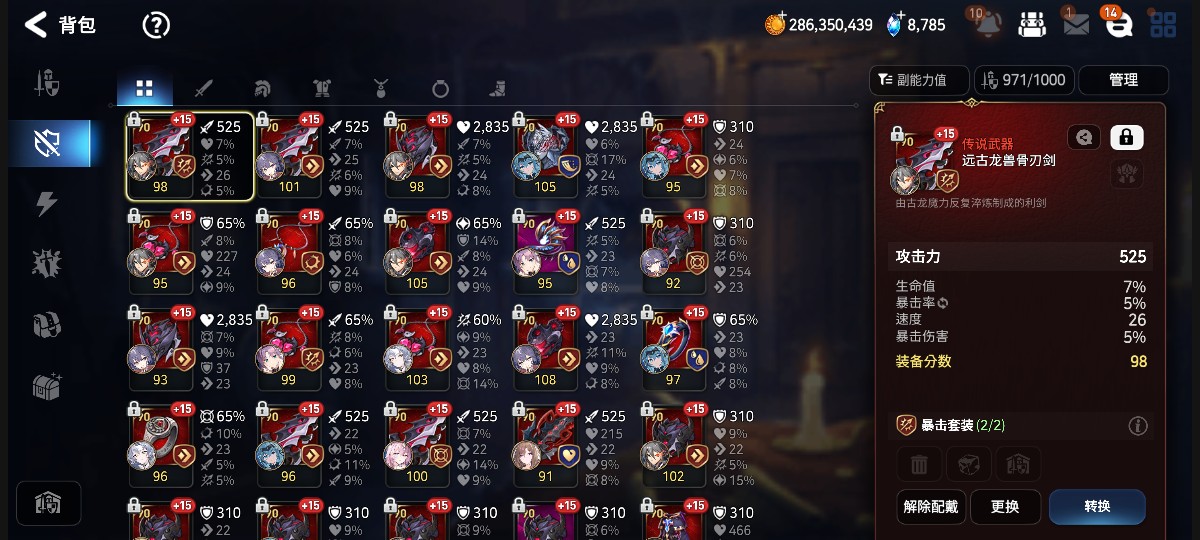Expand the 971/1000 inventory capacity button
Viewport: 1200px width, 540px height.
[1025, 80]
